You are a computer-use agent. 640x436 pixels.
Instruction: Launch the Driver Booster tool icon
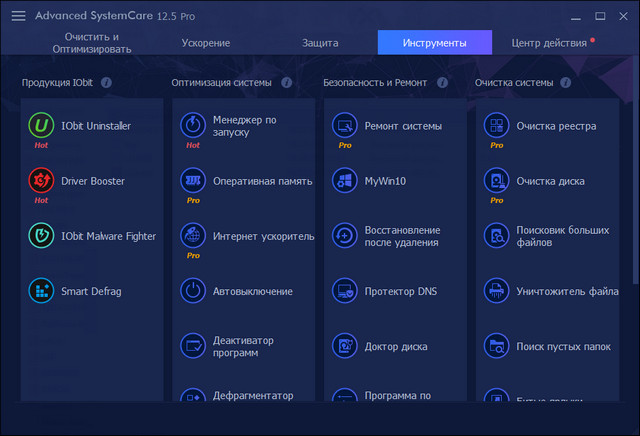click(42, 181)
